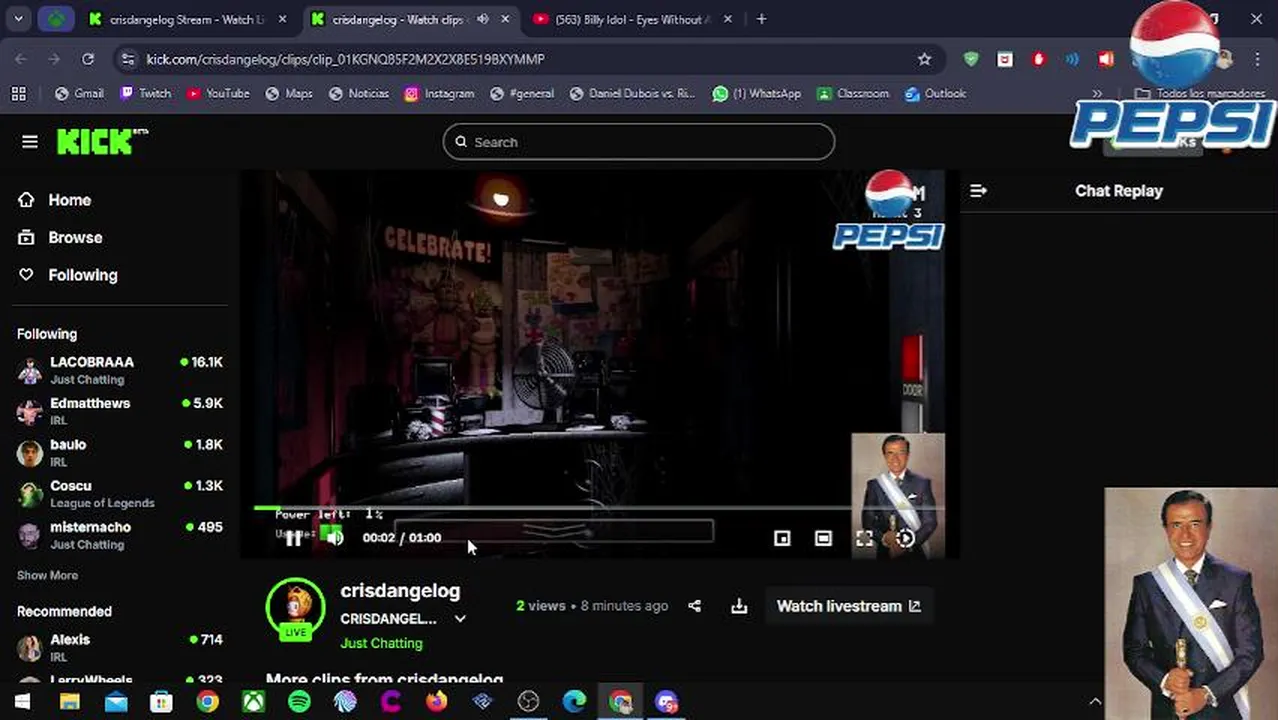The image size is (1278, 720).
Task: Close the crisdangelog Stream tab
Action: point(283,19)
